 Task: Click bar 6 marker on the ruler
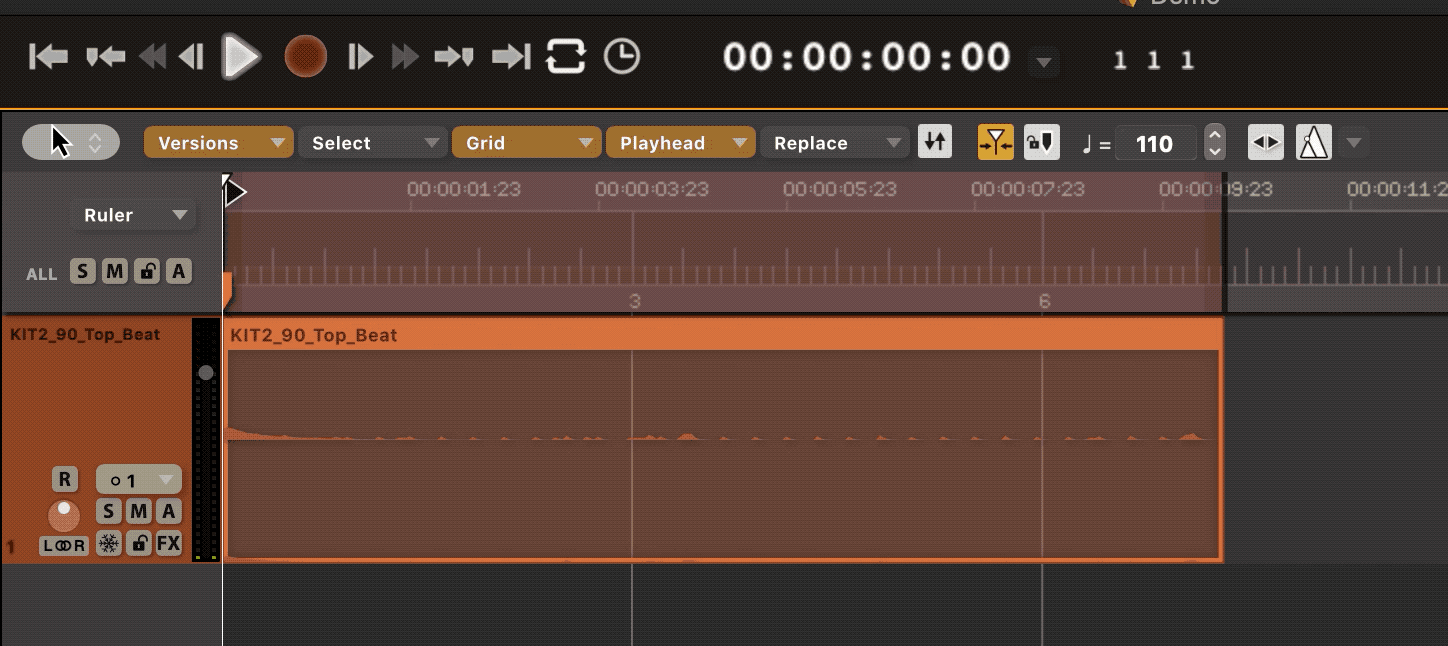[x=1044, y=301]
